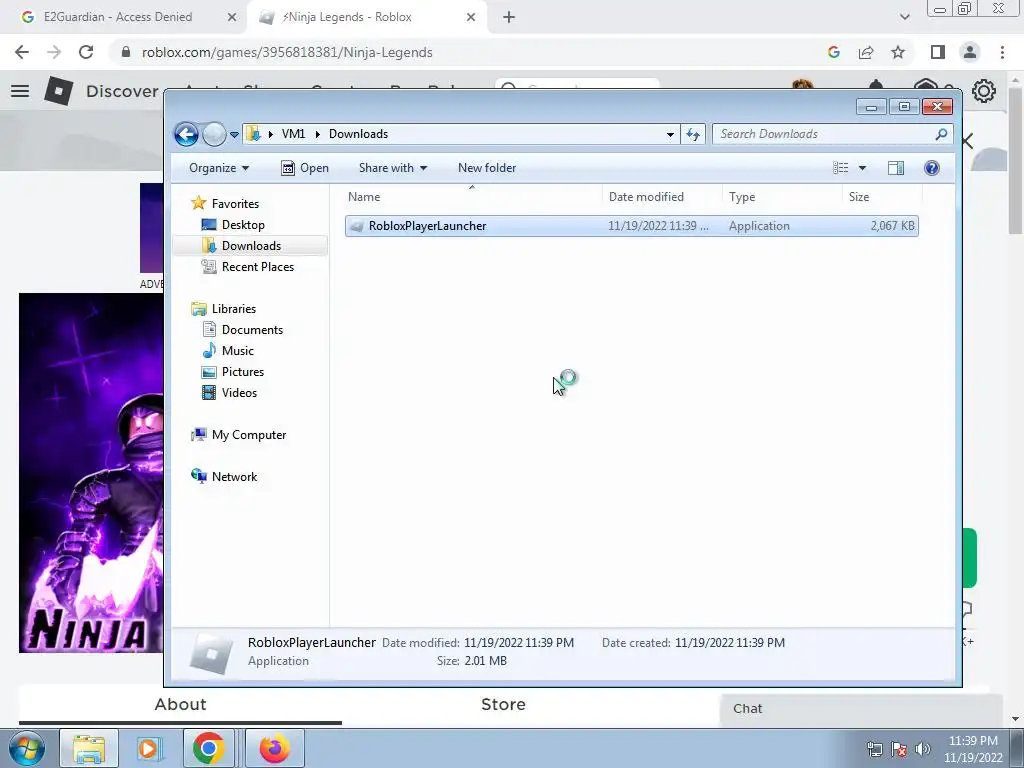Select Network in navigation pane
1024x768 pixels.
pyautogui.click(x=224, y=477)
